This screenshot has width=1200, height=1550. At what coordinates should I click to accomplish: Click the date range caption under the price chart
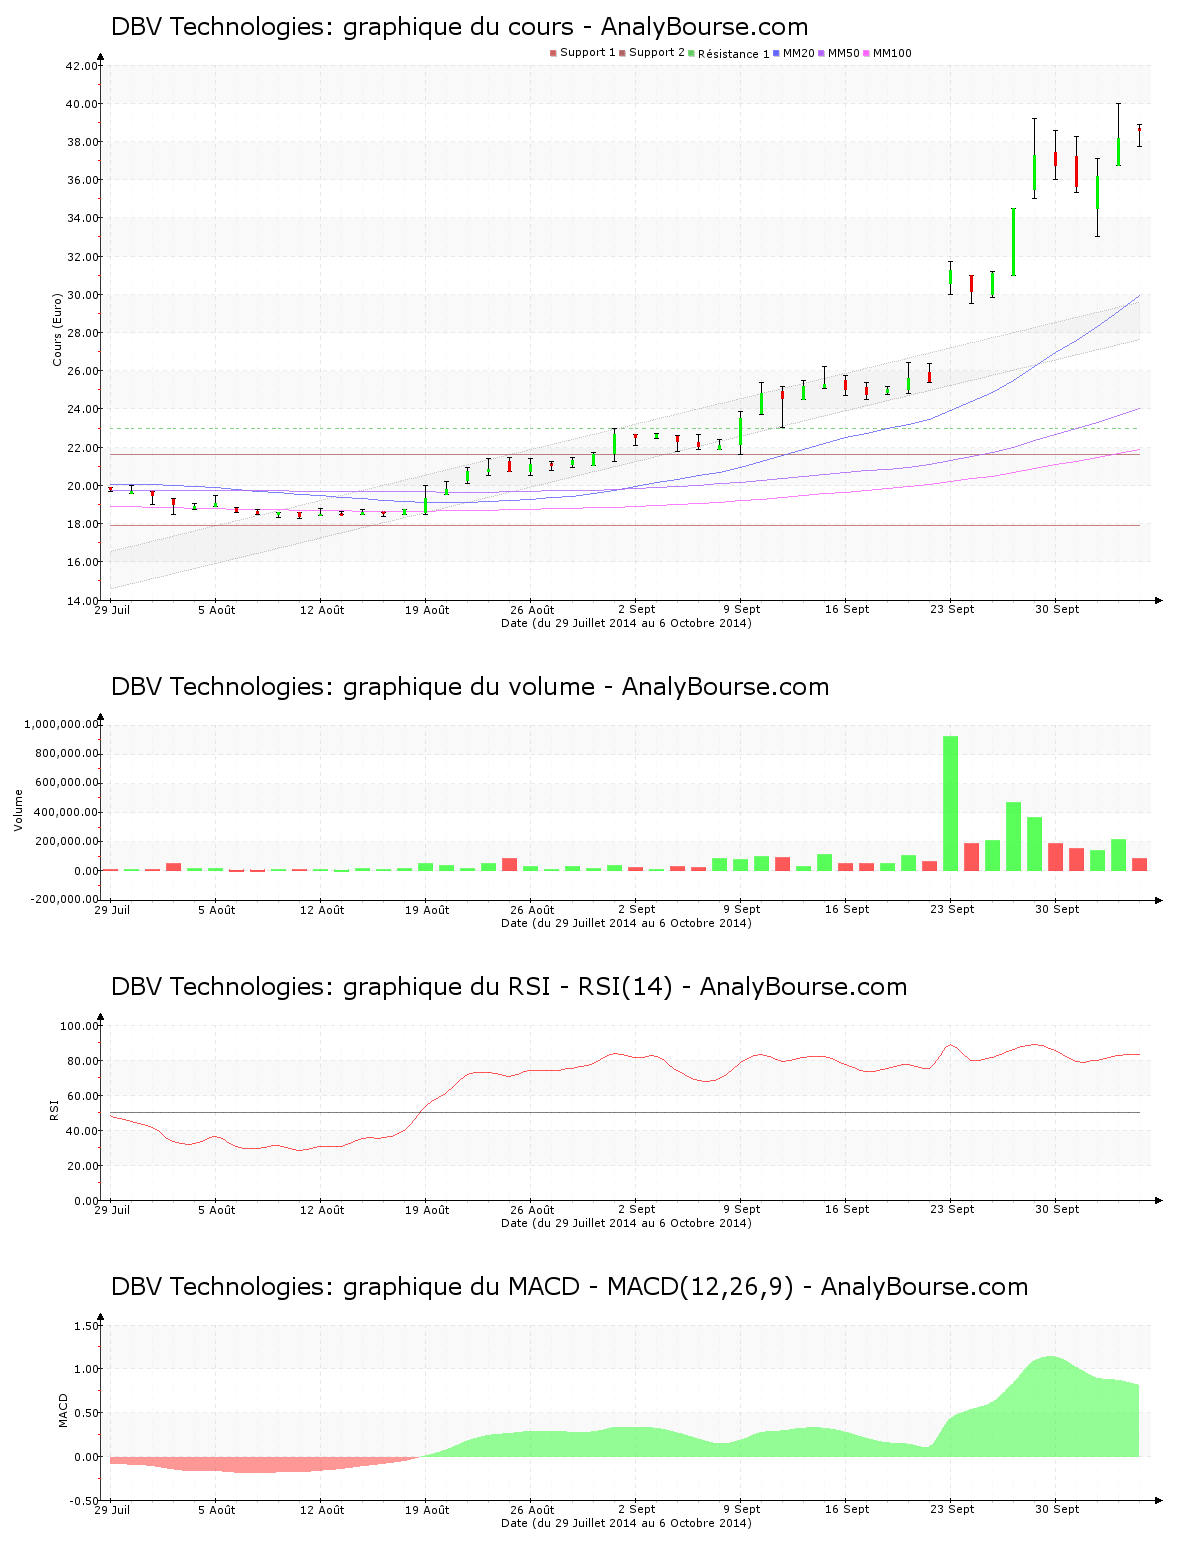626,623
